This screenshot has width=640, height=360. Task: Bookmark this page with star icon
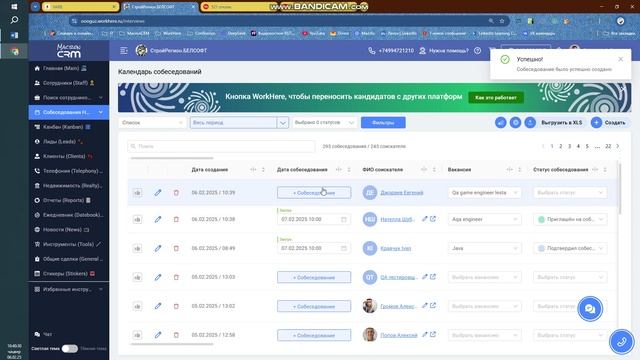tap(502, 21)
